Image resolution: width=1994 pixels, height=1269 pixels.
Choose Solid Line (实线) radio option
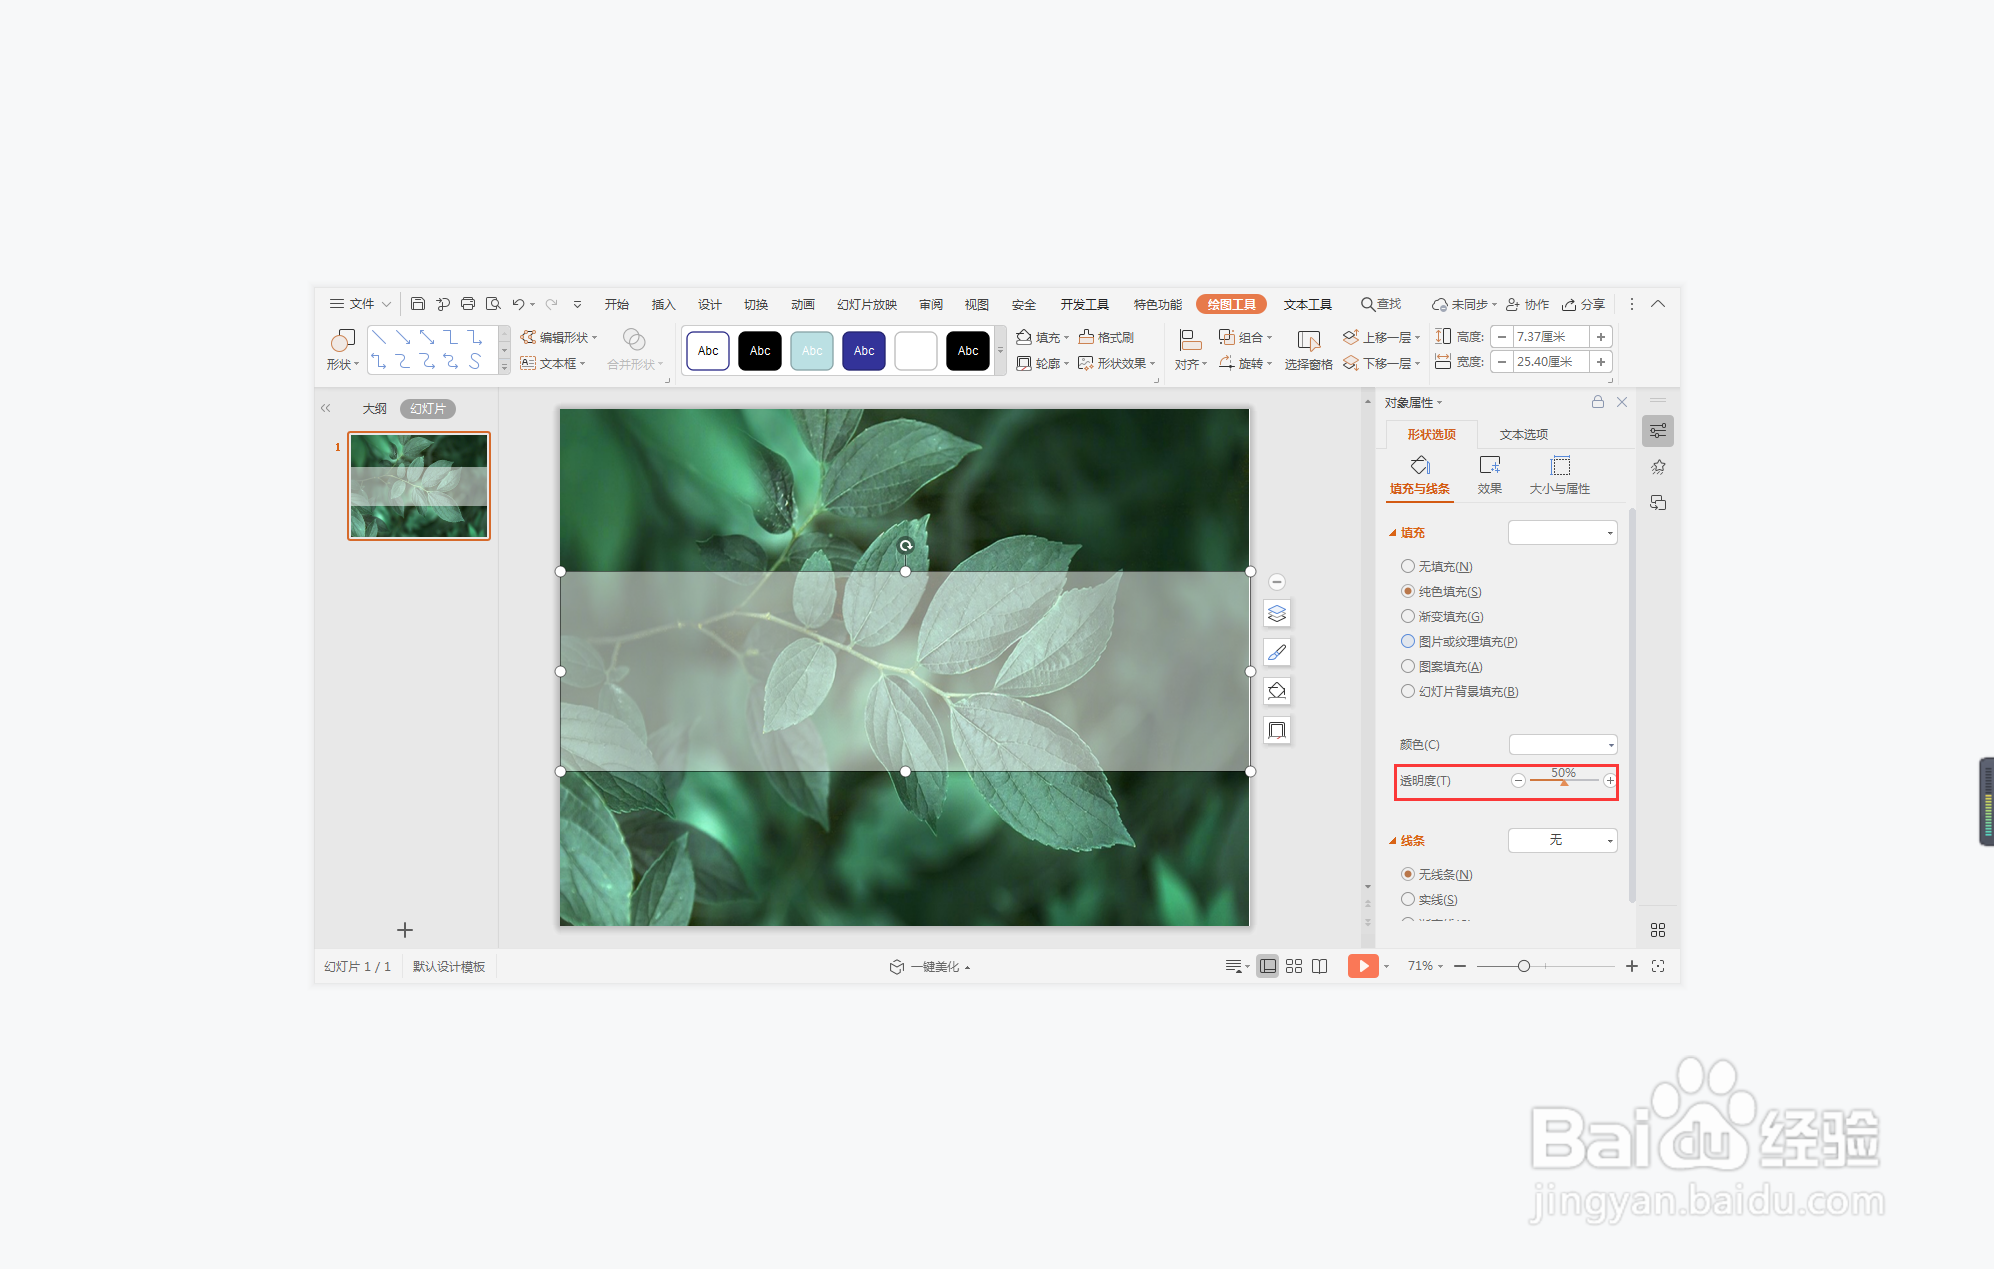click(x=1408, y=899)
